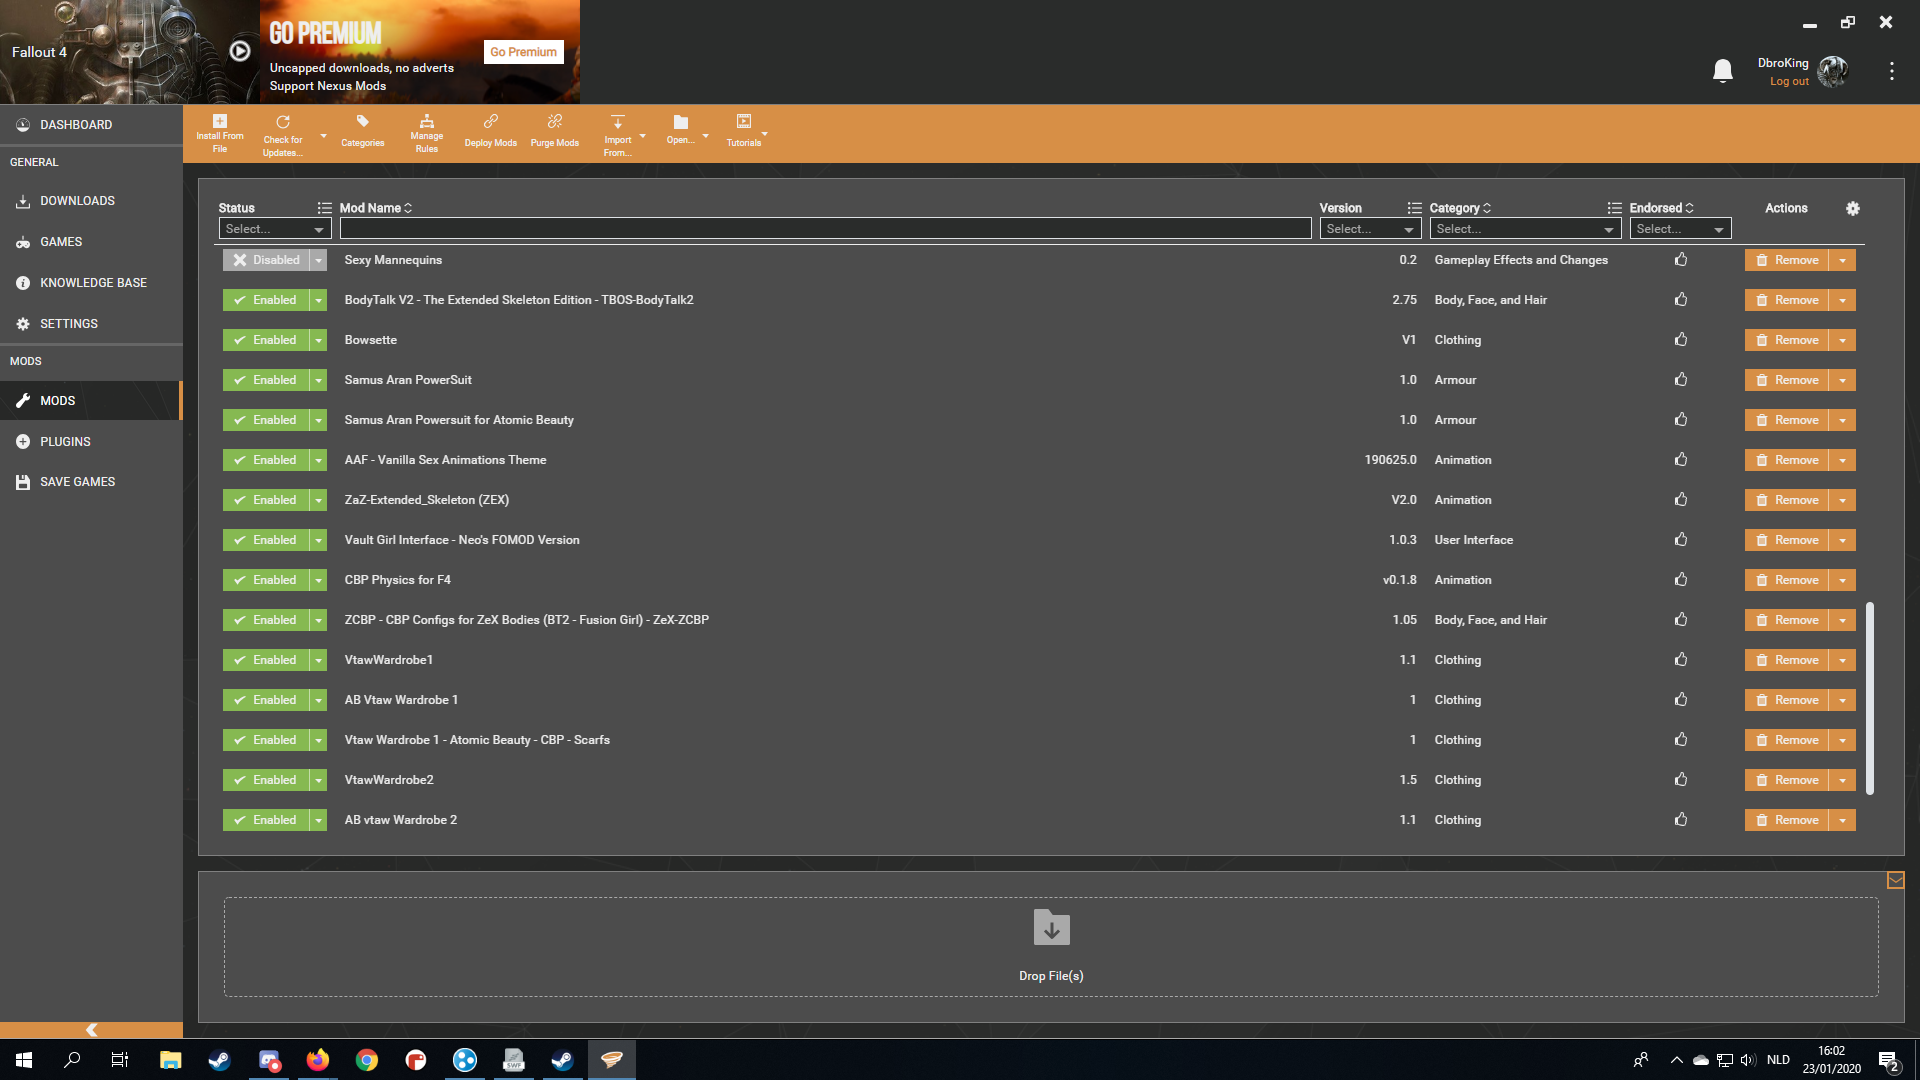The width and height of the screenshot is (1920, 1080).
Task: Open Chrome from taskbar
Action: tap(367, 1059)
